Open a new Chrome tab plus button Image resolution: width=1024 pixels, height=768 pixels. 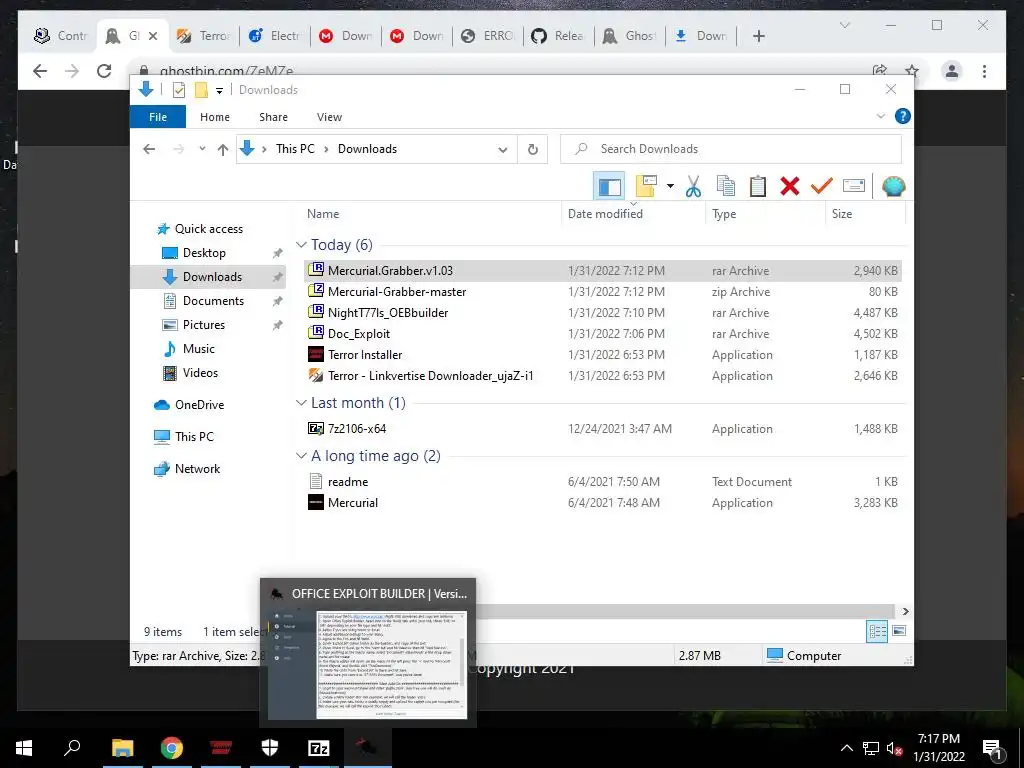point(758,36)
